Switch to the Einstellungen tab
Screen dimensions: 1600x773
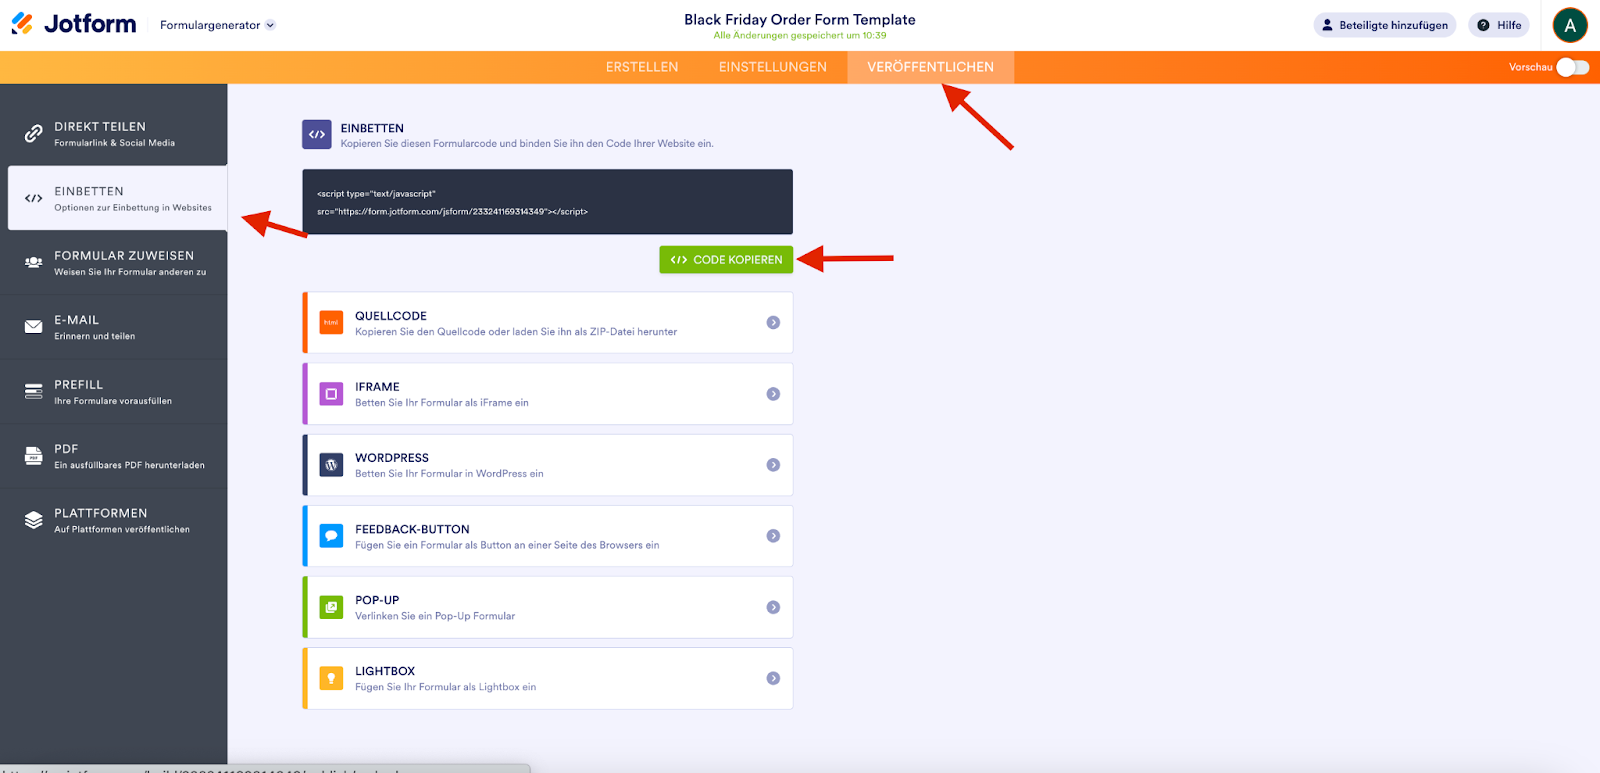tap(773, 67)
